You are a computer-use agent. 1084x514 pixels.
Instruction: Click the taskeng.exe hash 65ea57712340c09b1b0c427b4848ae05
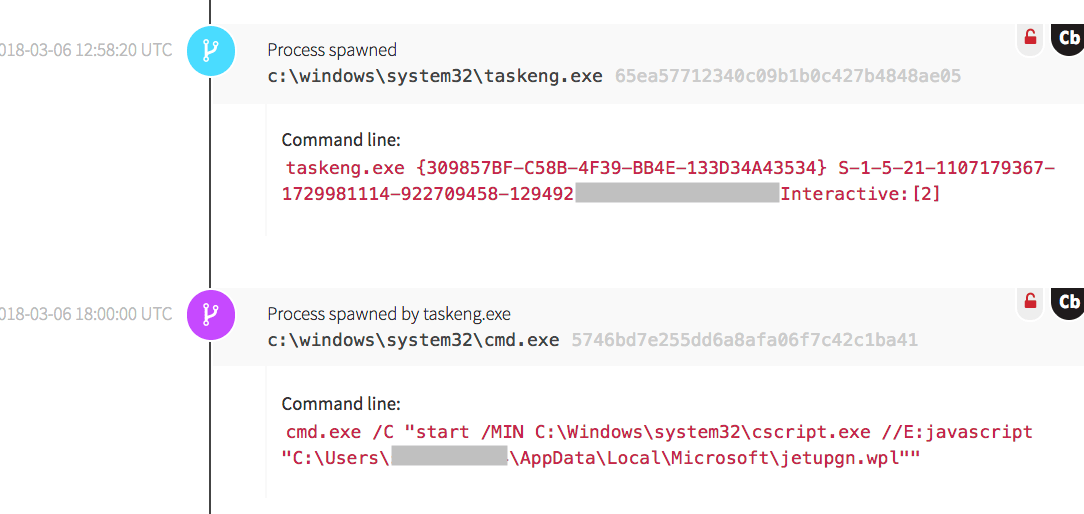coord(788,76)
